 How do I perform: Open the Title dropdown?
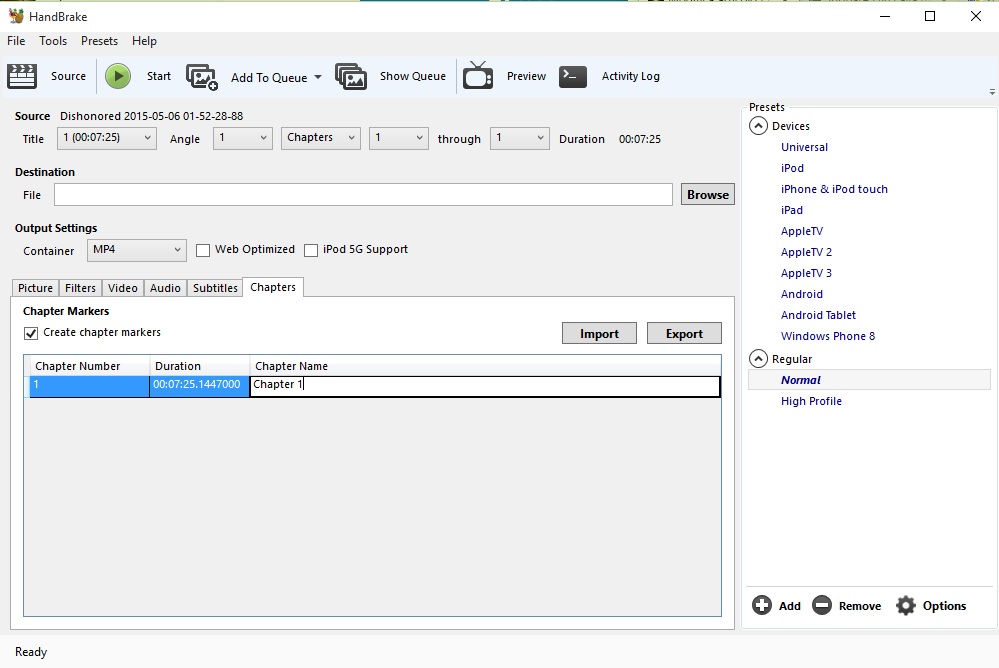tap(106, 138)
